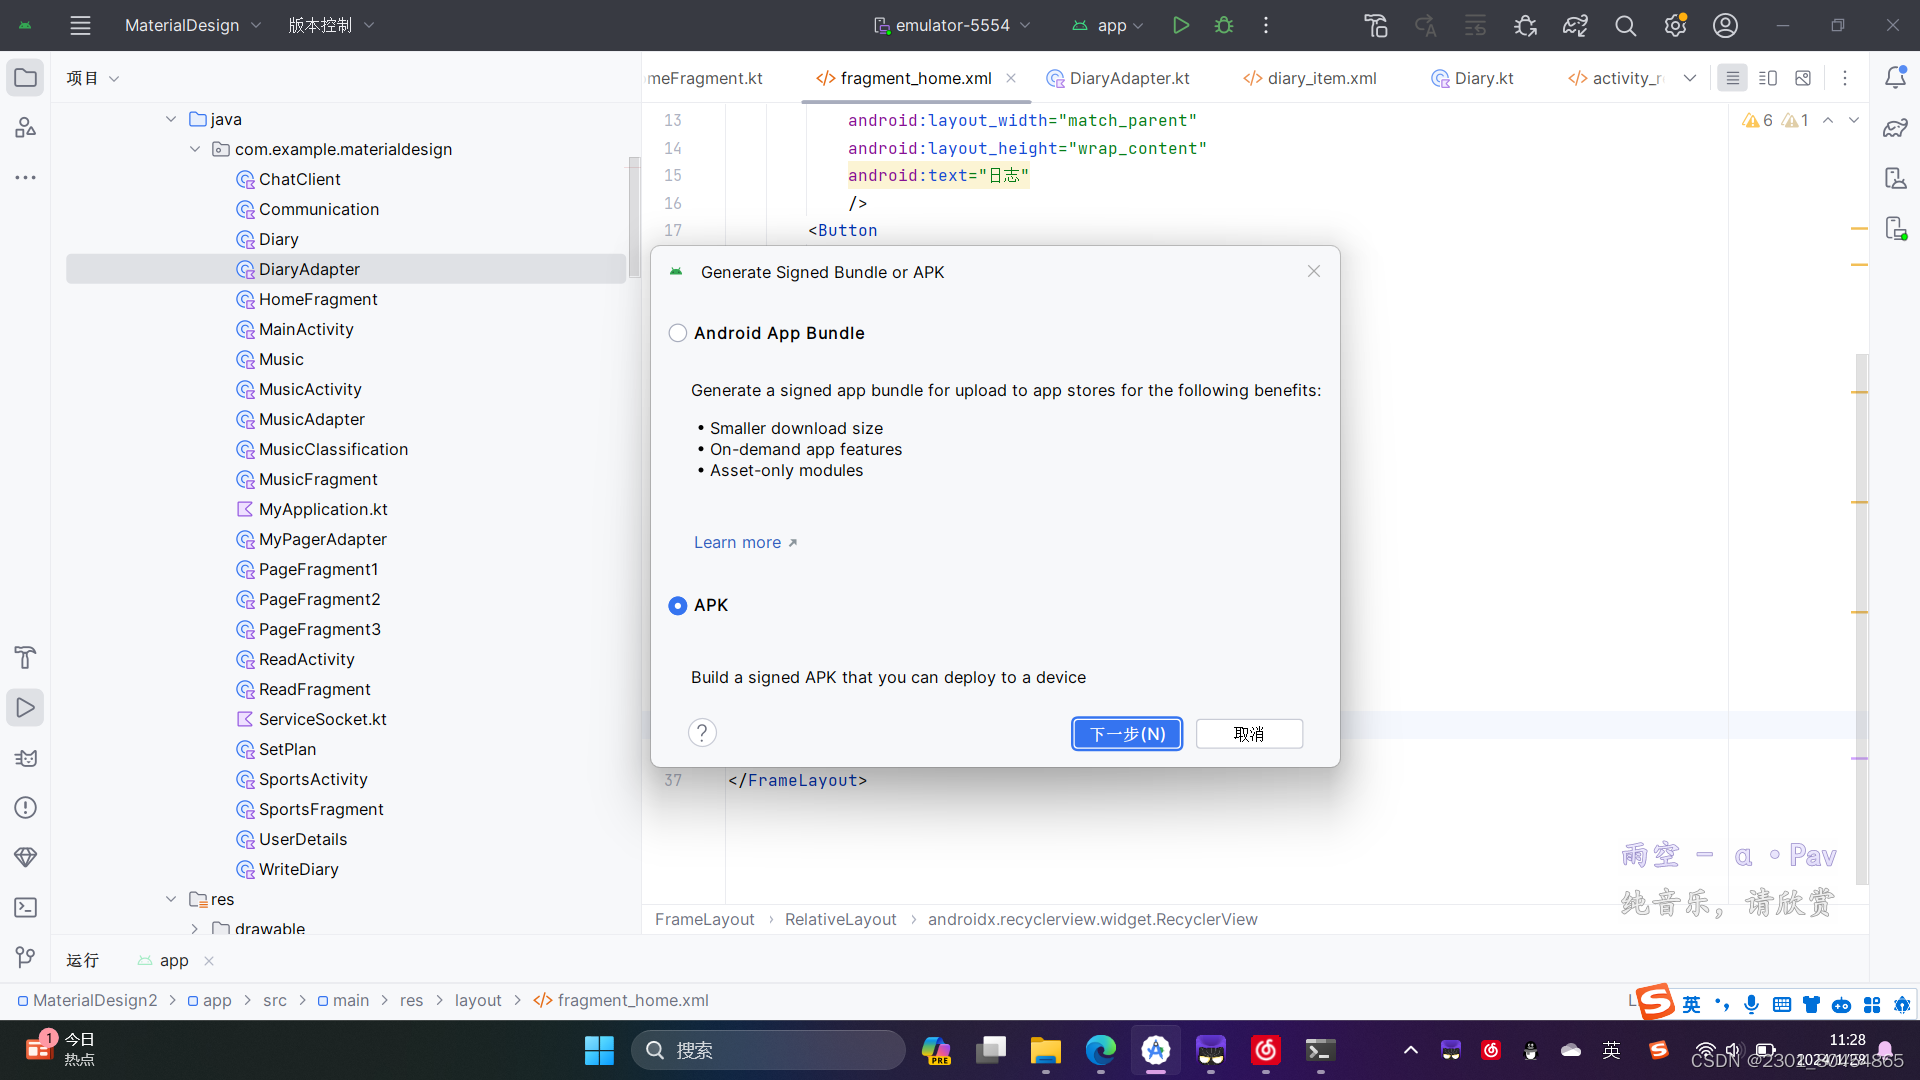Click the Learn more link
The height and width of the screenshot is (1080, 1920).
pos(737,542)
